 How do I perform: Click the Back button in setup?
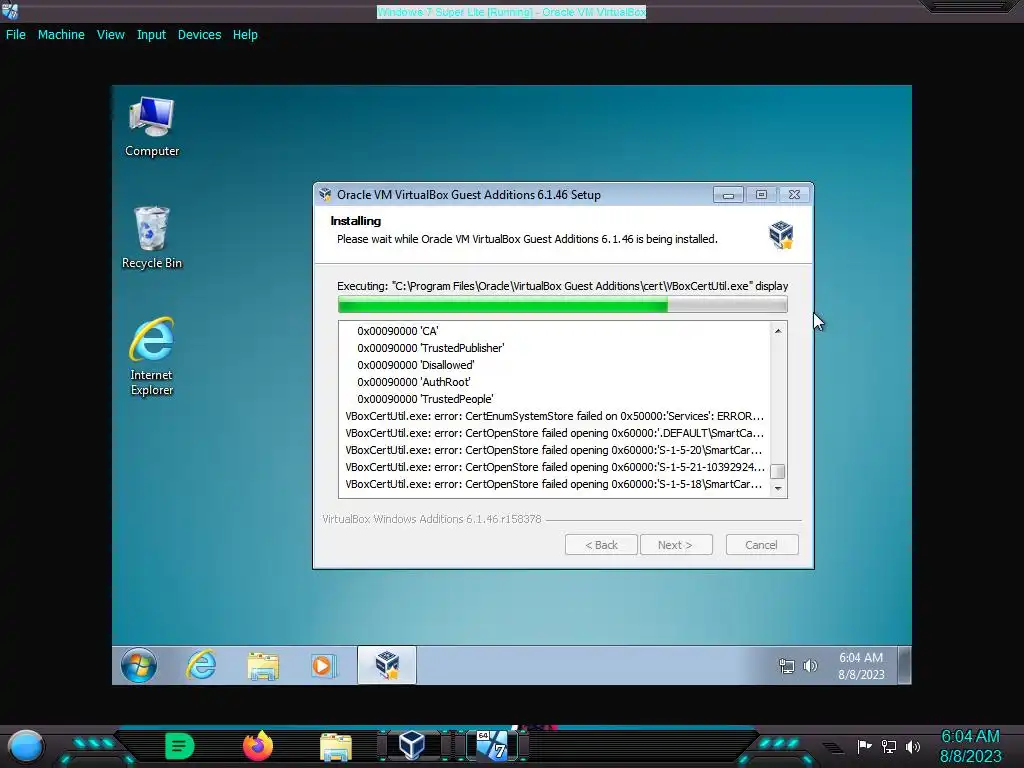601,545
